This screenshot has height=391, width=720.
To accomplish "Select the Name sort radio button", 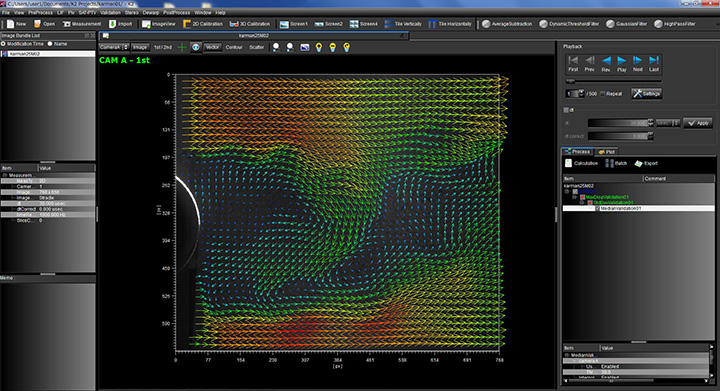I will click(50, 44).
